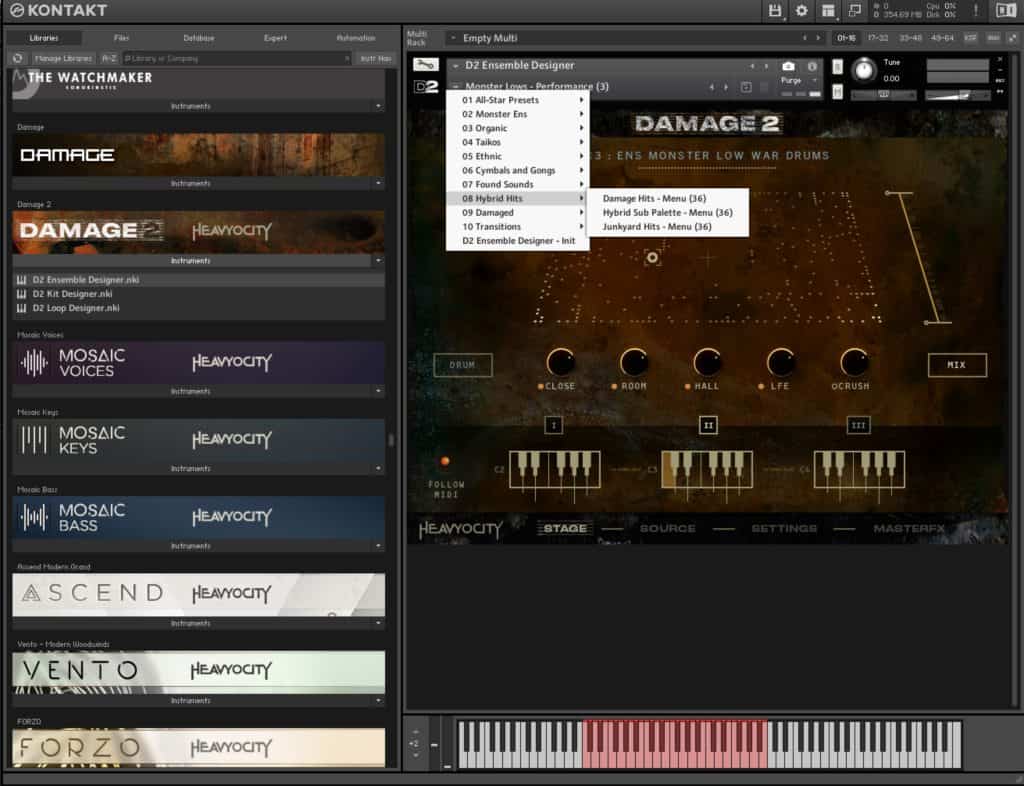
Task: Toggle A-Z library sorting
Action: [x=109, y=58]
